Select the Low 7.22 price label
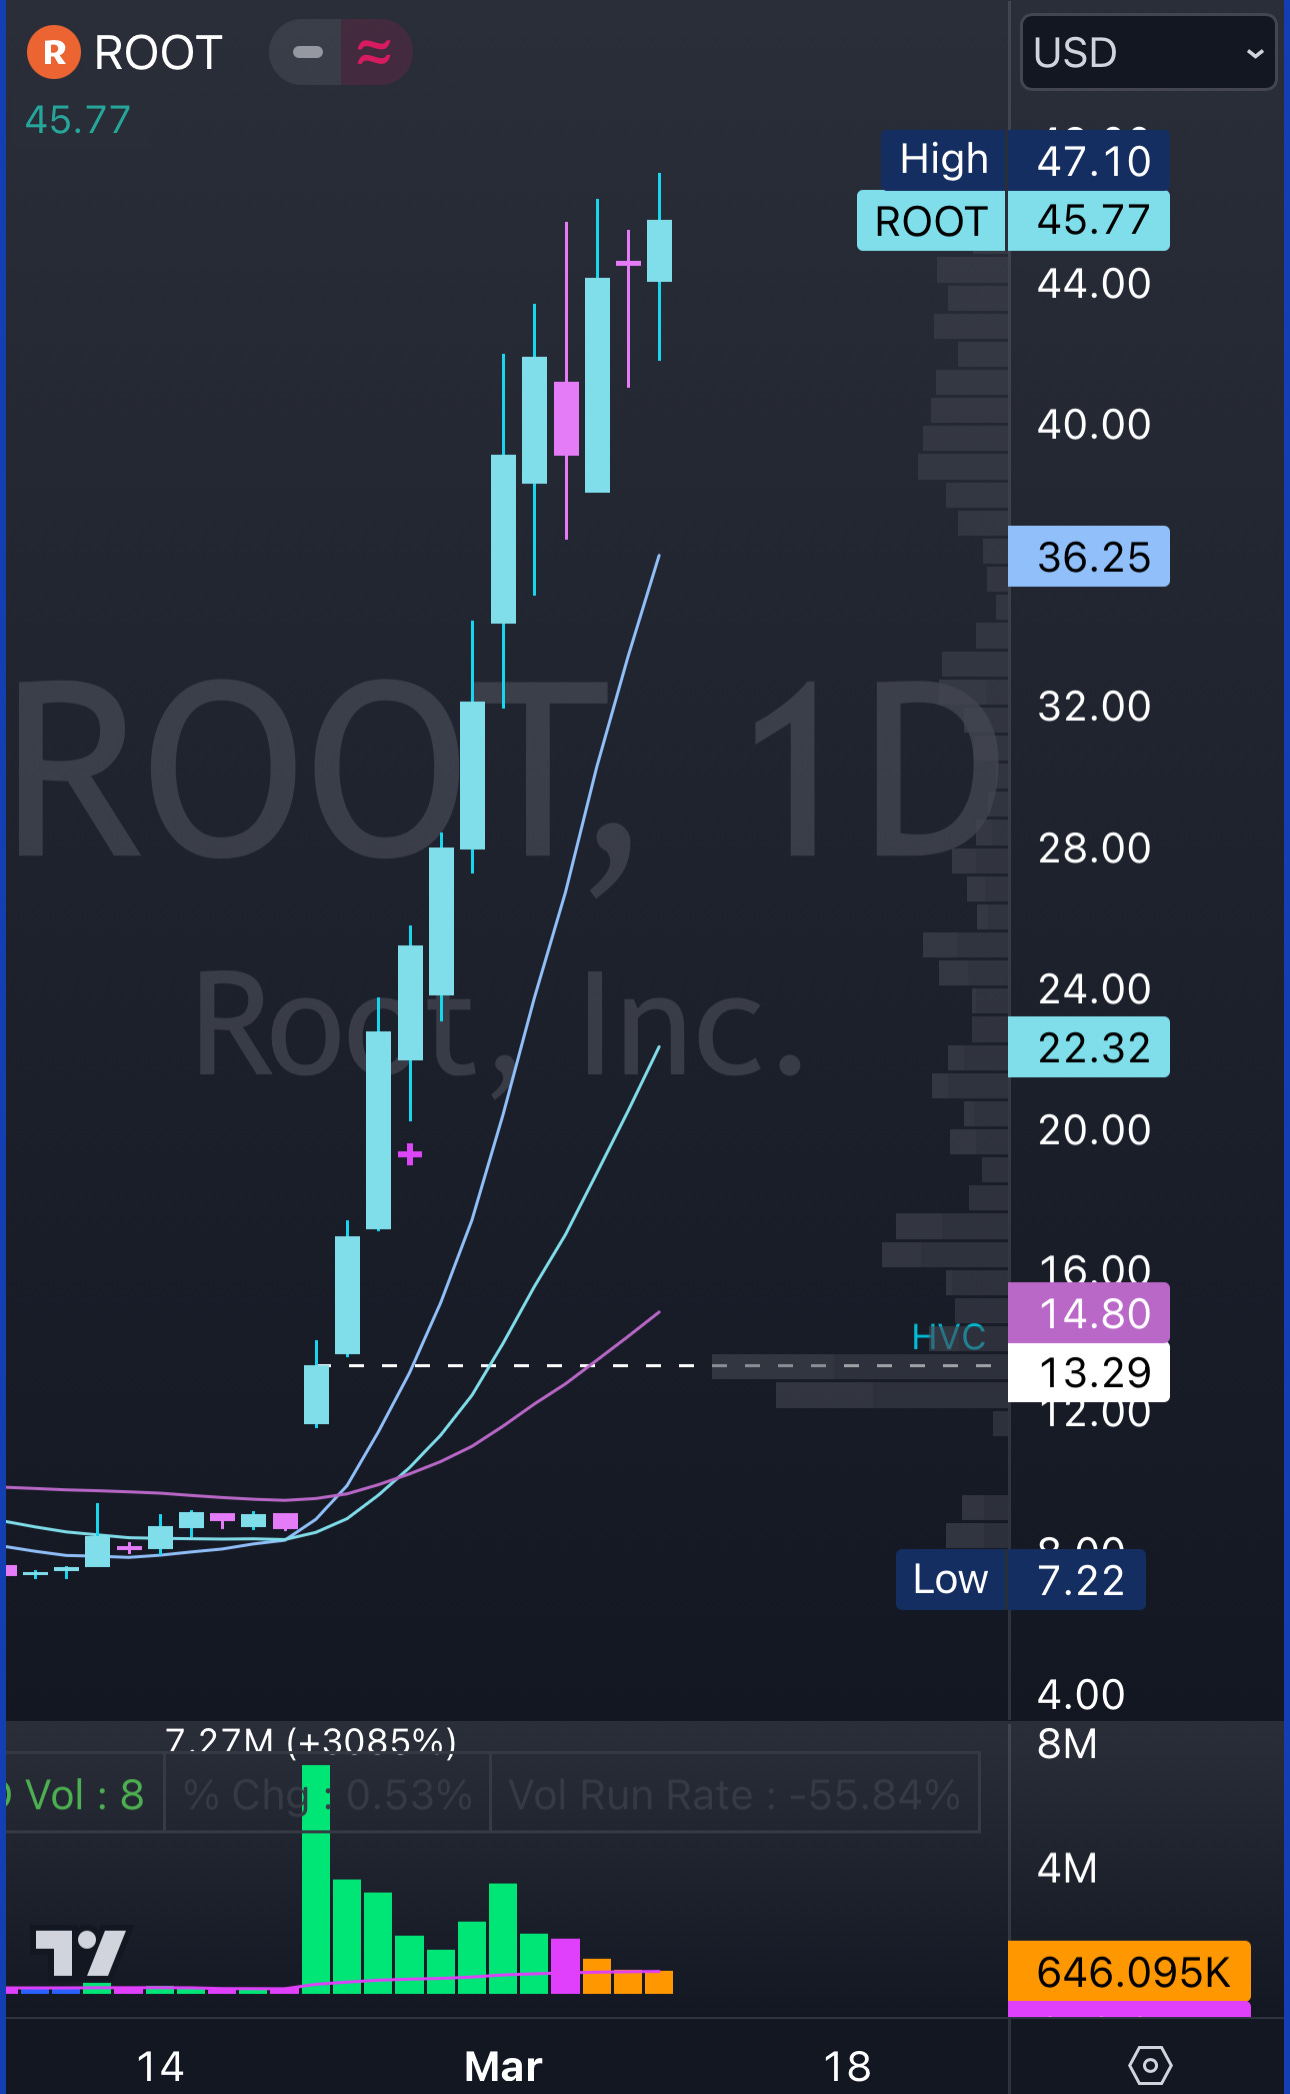This screenshot has width=1290, height=2094. [x=1020, y=1579]
